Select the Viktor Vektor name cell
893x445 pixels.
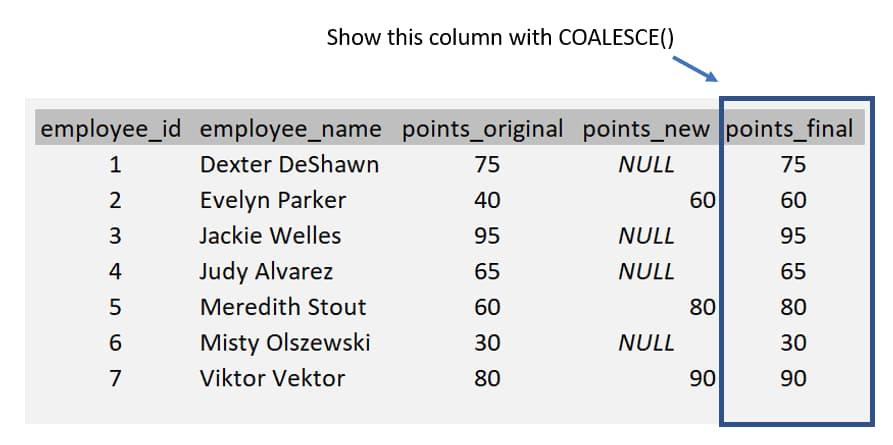[x=272, y=378]
